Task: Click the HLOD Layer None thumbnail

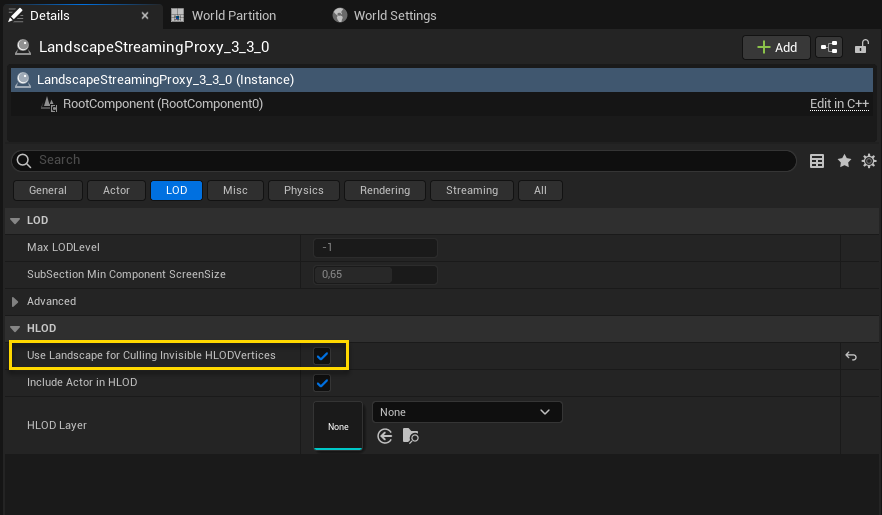Action: [338, 426]
